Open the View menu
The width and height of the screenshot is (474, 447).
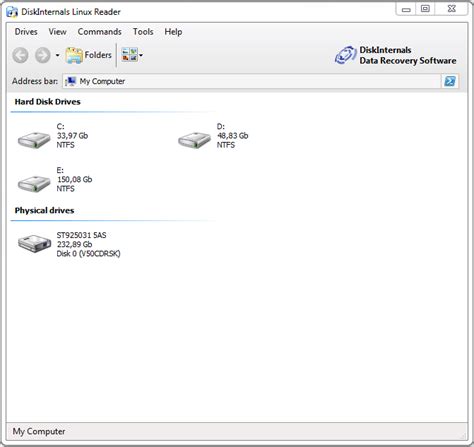pos(57,32)
